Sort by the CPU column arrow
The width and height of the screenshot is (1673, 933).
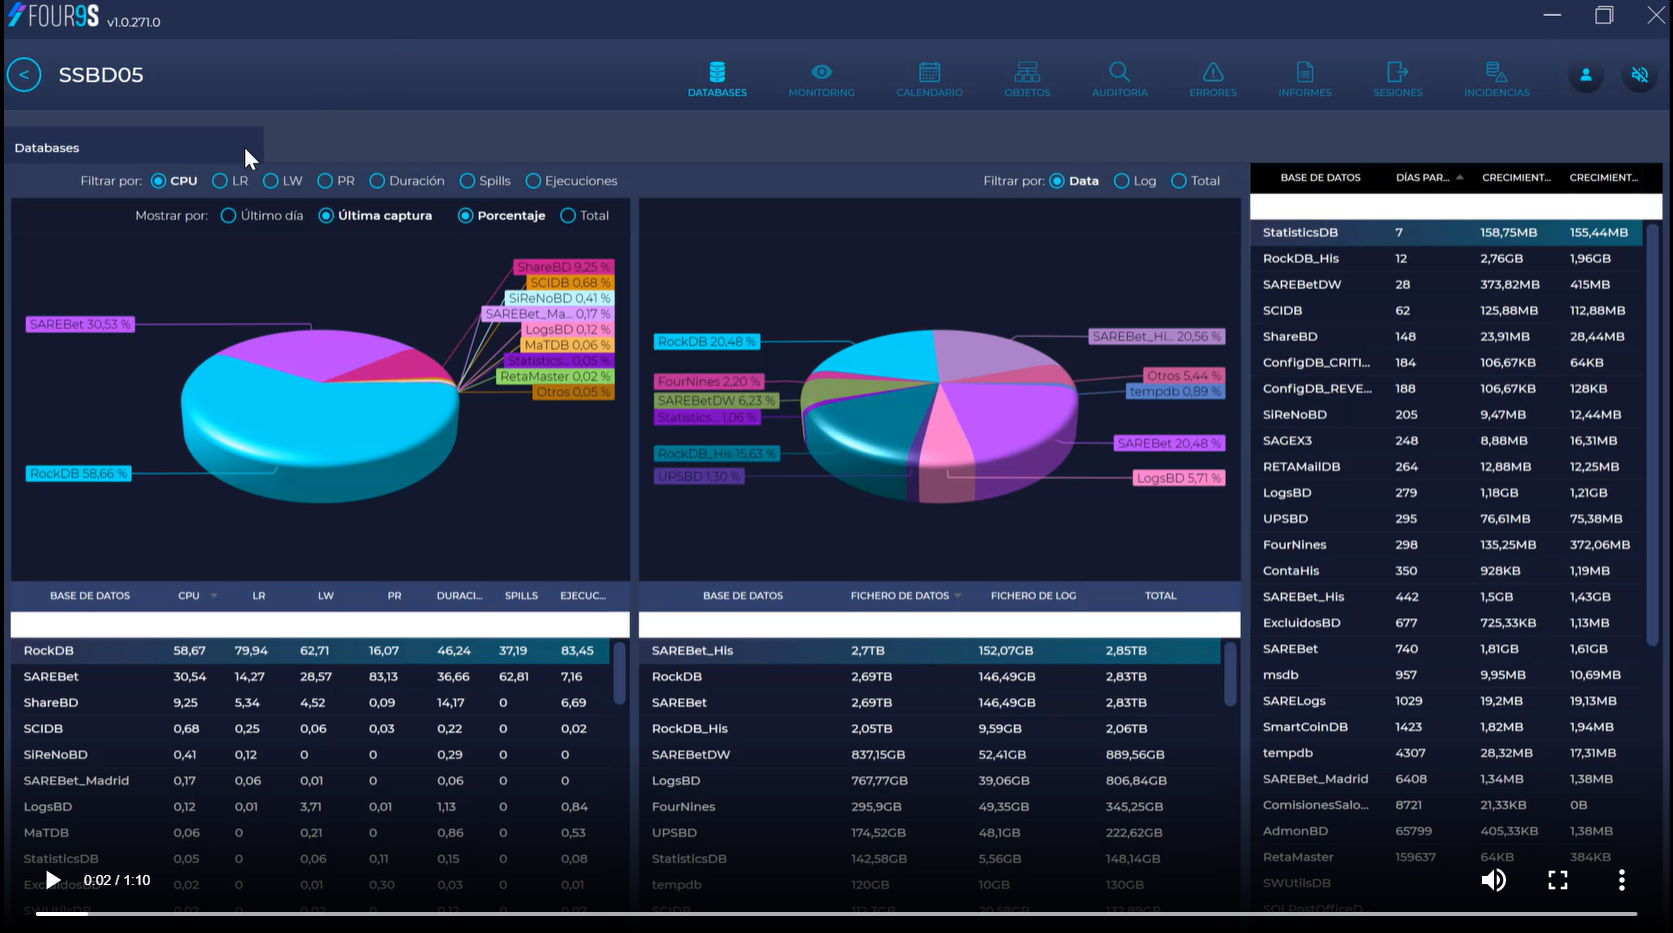(x=214, y=596)
